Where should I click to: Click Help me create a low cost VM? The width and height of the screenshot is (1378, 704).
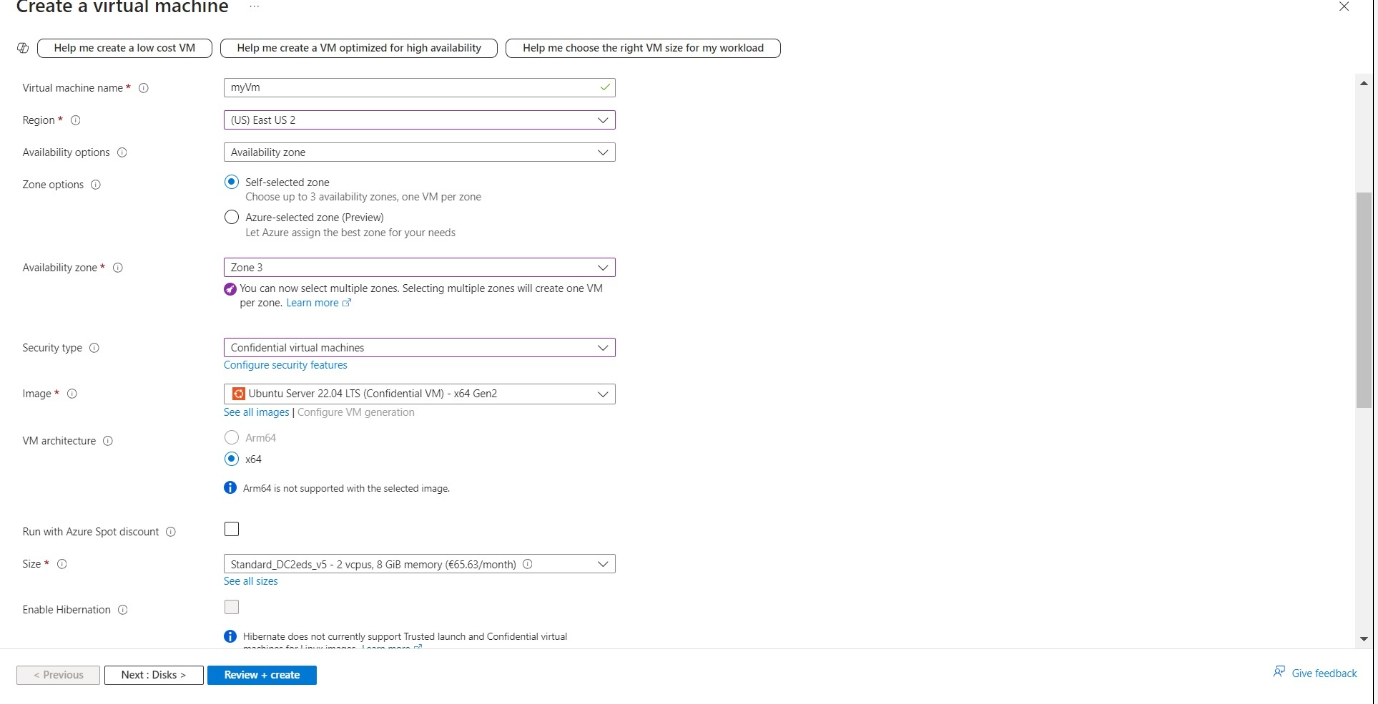pyautogui.click(x=125, y=48)
